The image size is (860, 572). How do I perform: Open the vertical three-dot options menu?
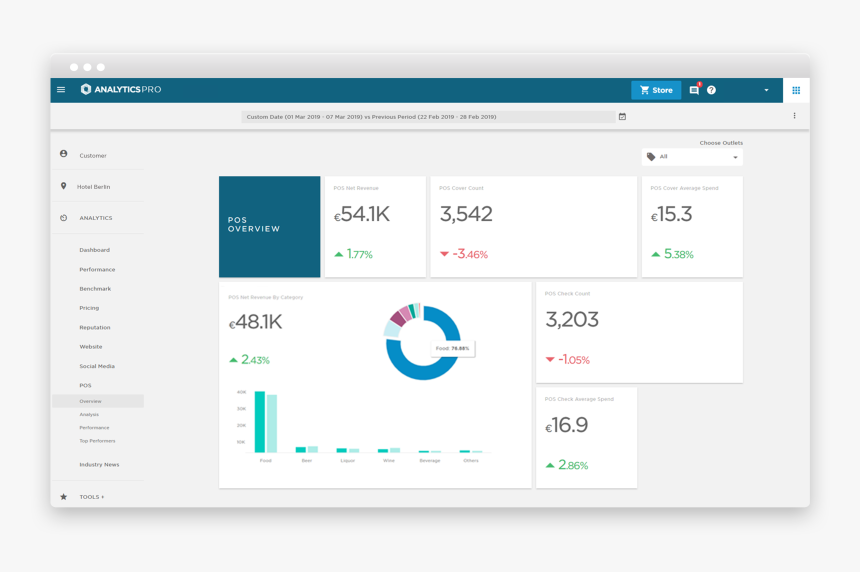(x=794, y=116)
